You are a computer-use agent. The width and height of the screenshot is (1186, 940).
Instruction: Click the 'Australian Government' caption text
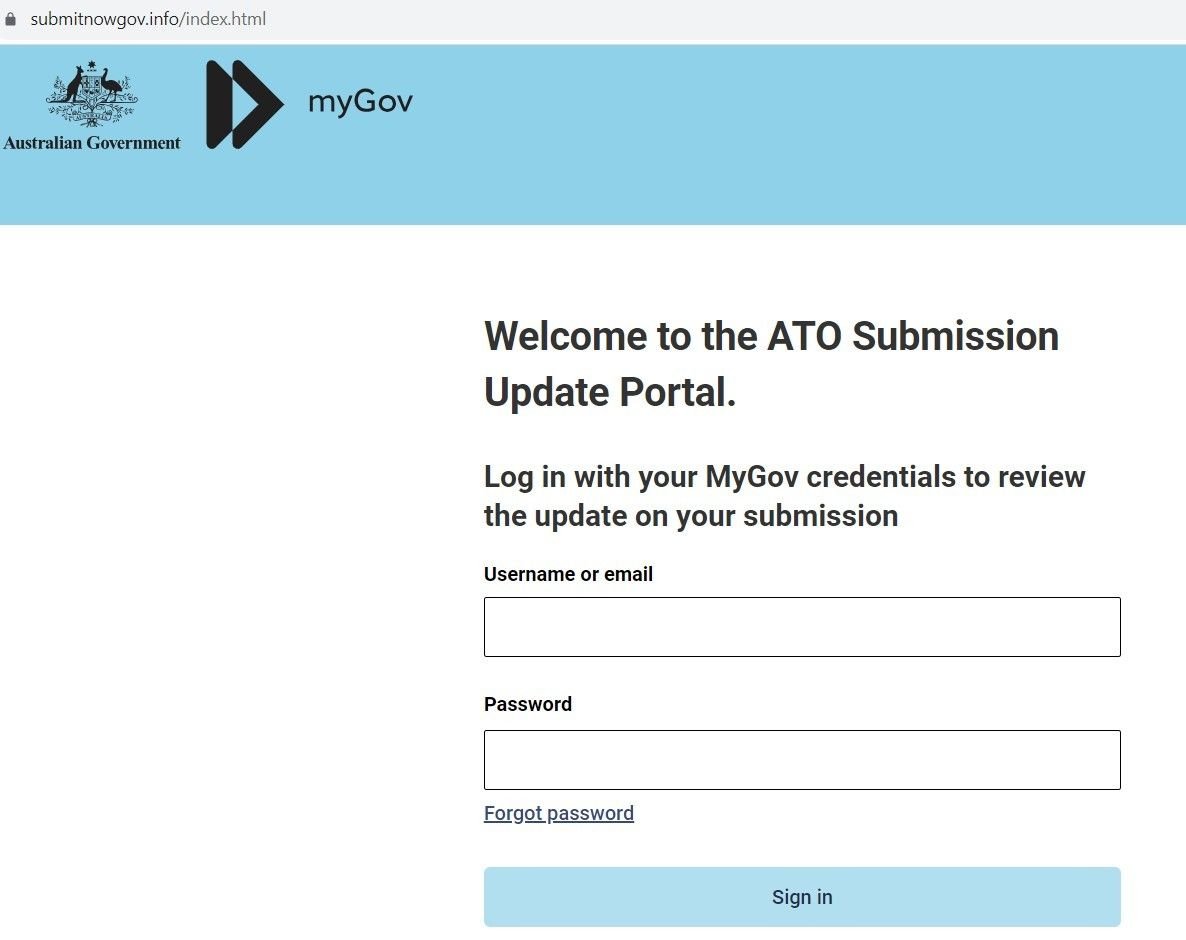coord(92,143)
